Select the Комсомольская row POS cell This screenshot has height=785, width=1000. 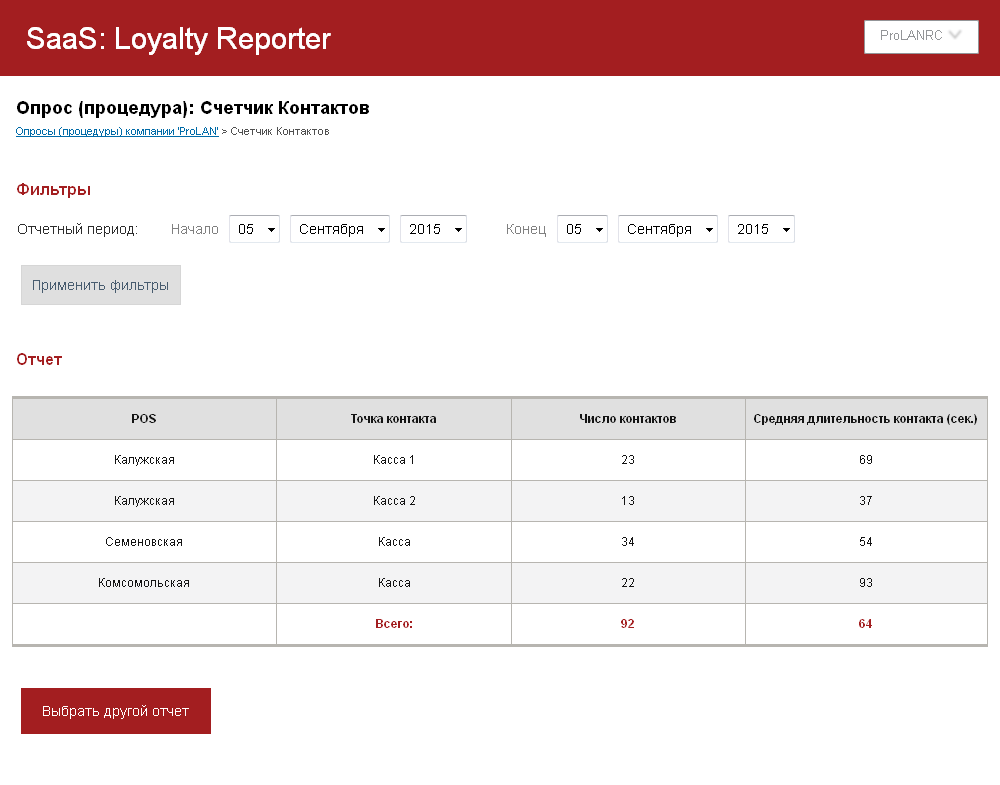coord(144,583)
